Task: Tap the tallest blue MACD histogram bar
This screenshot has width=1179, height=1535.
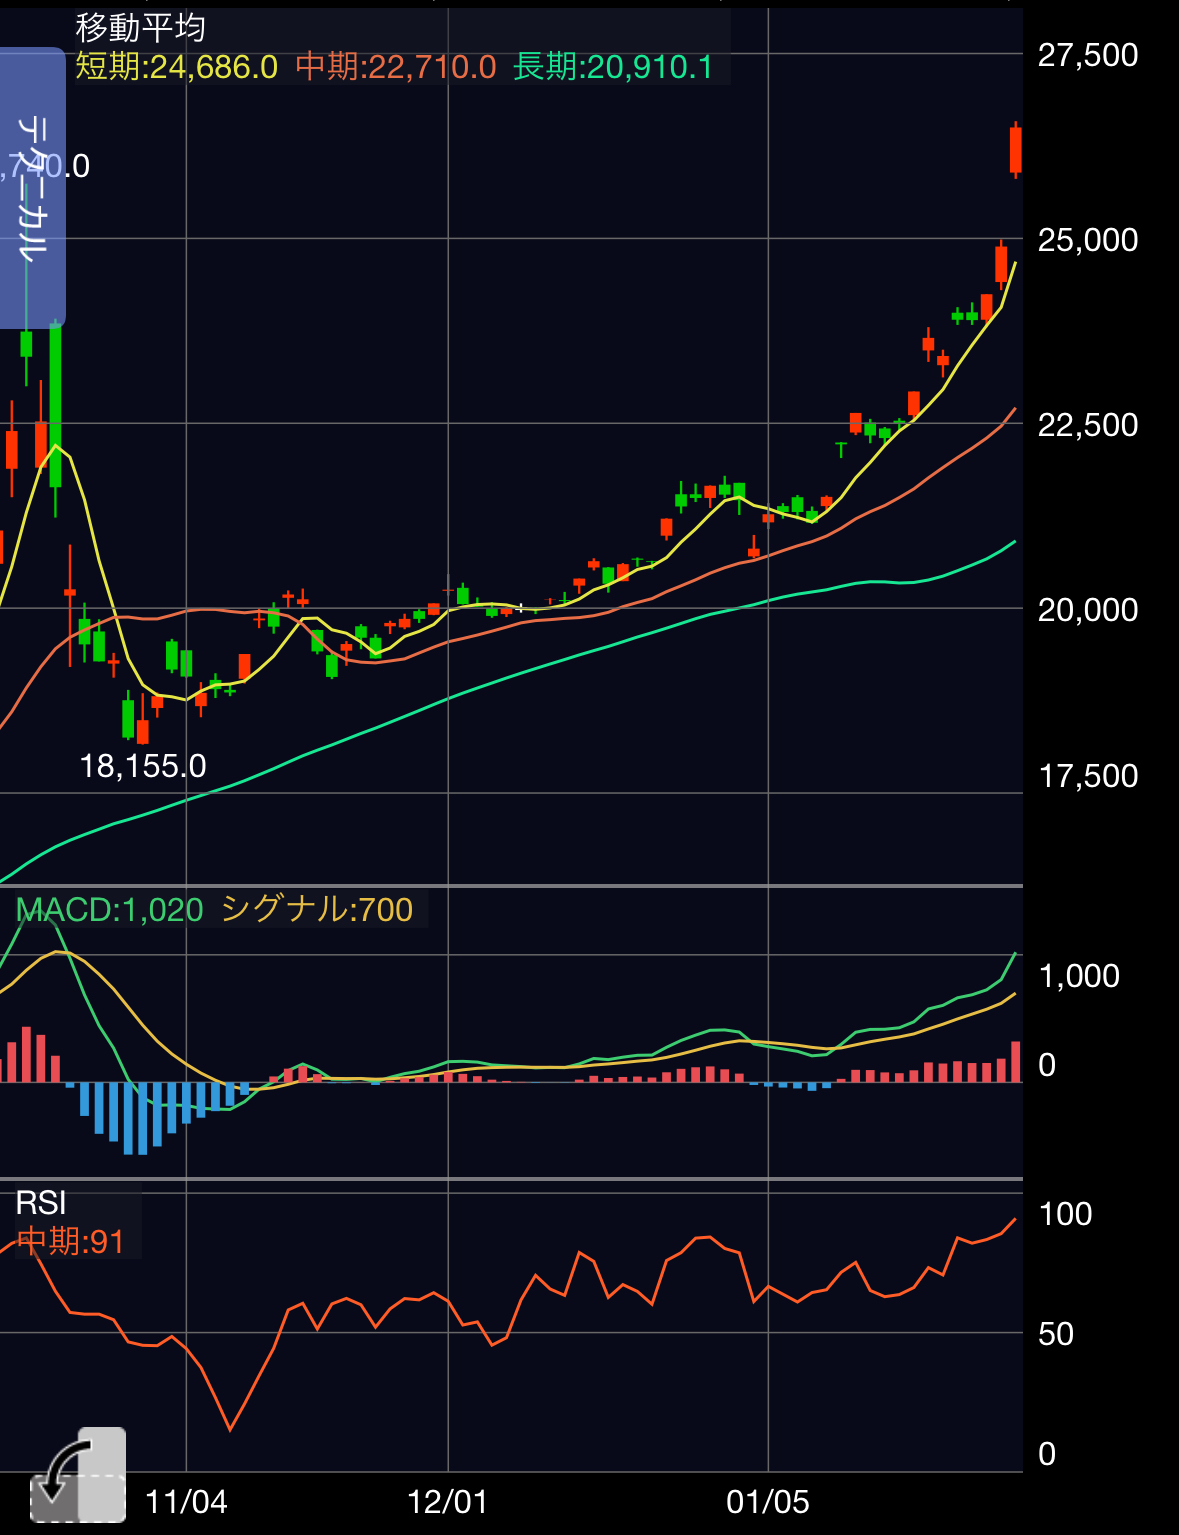Action: pyautogui.click(x=129, y=1118)
